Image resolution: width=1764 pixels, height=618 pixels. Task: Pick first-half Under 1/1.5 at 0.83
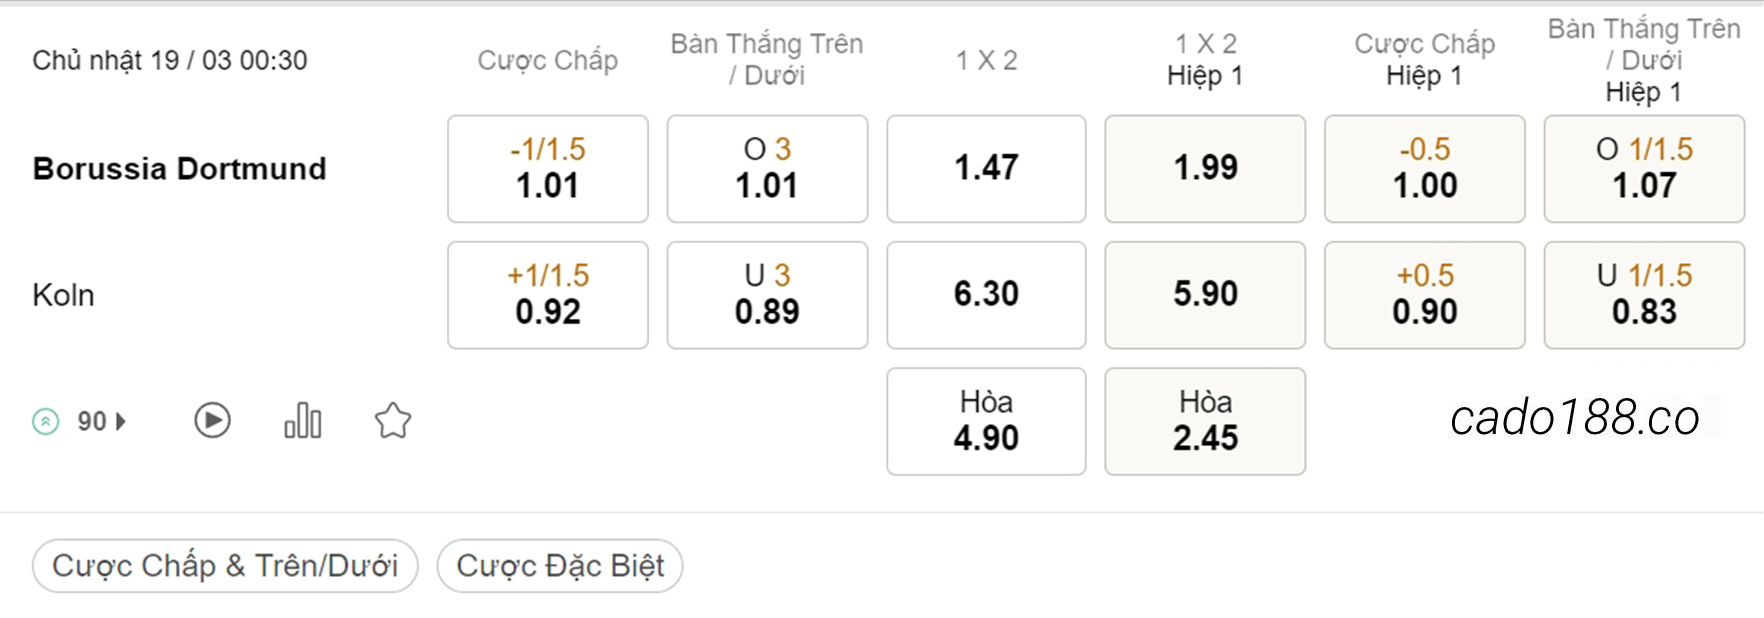coord(1644,294)
